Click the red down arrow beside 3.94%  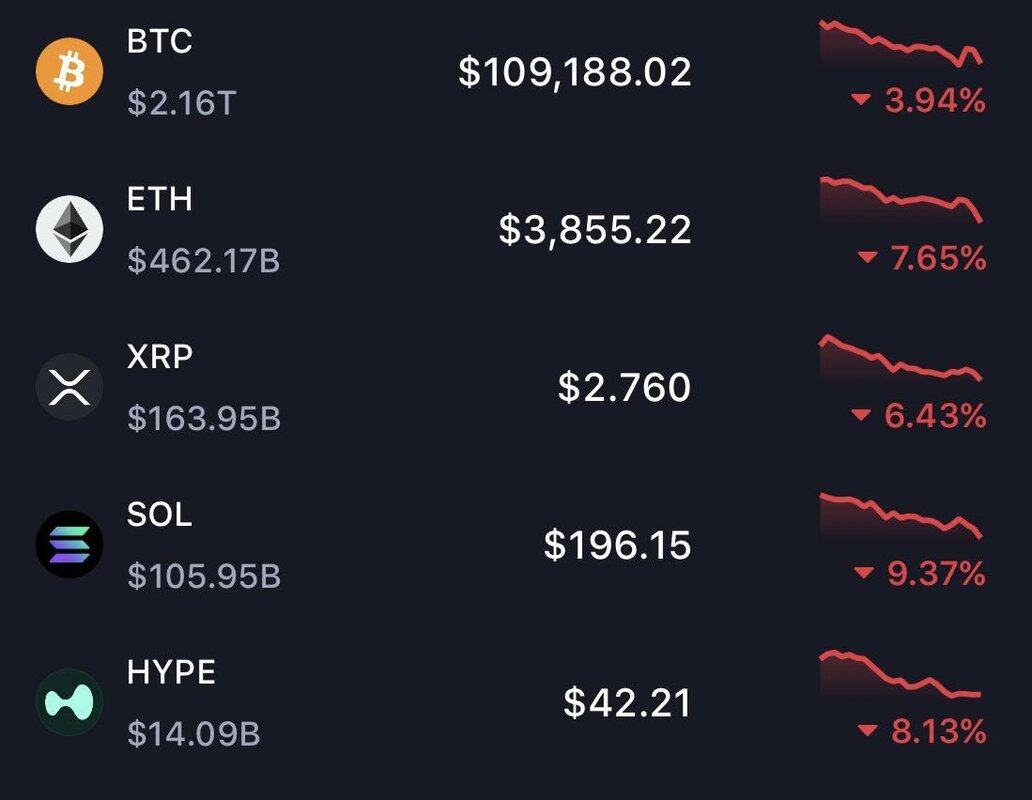[x=861, y=100]
